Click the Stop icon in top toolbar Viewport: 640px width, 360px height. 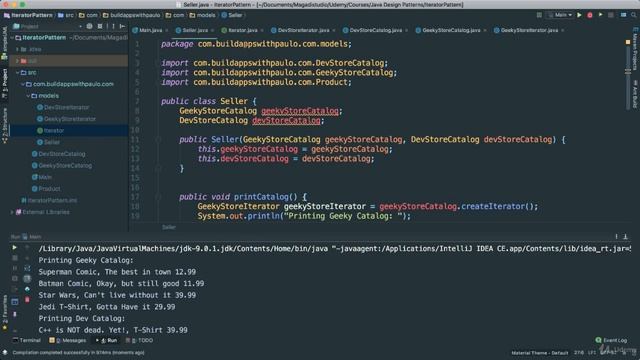(611, 15)
